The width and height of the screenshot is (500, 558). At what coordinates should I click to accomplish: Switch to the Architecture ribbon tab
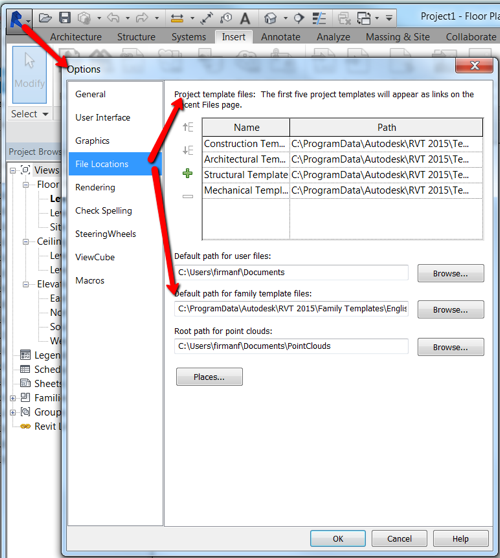[76, 37]
